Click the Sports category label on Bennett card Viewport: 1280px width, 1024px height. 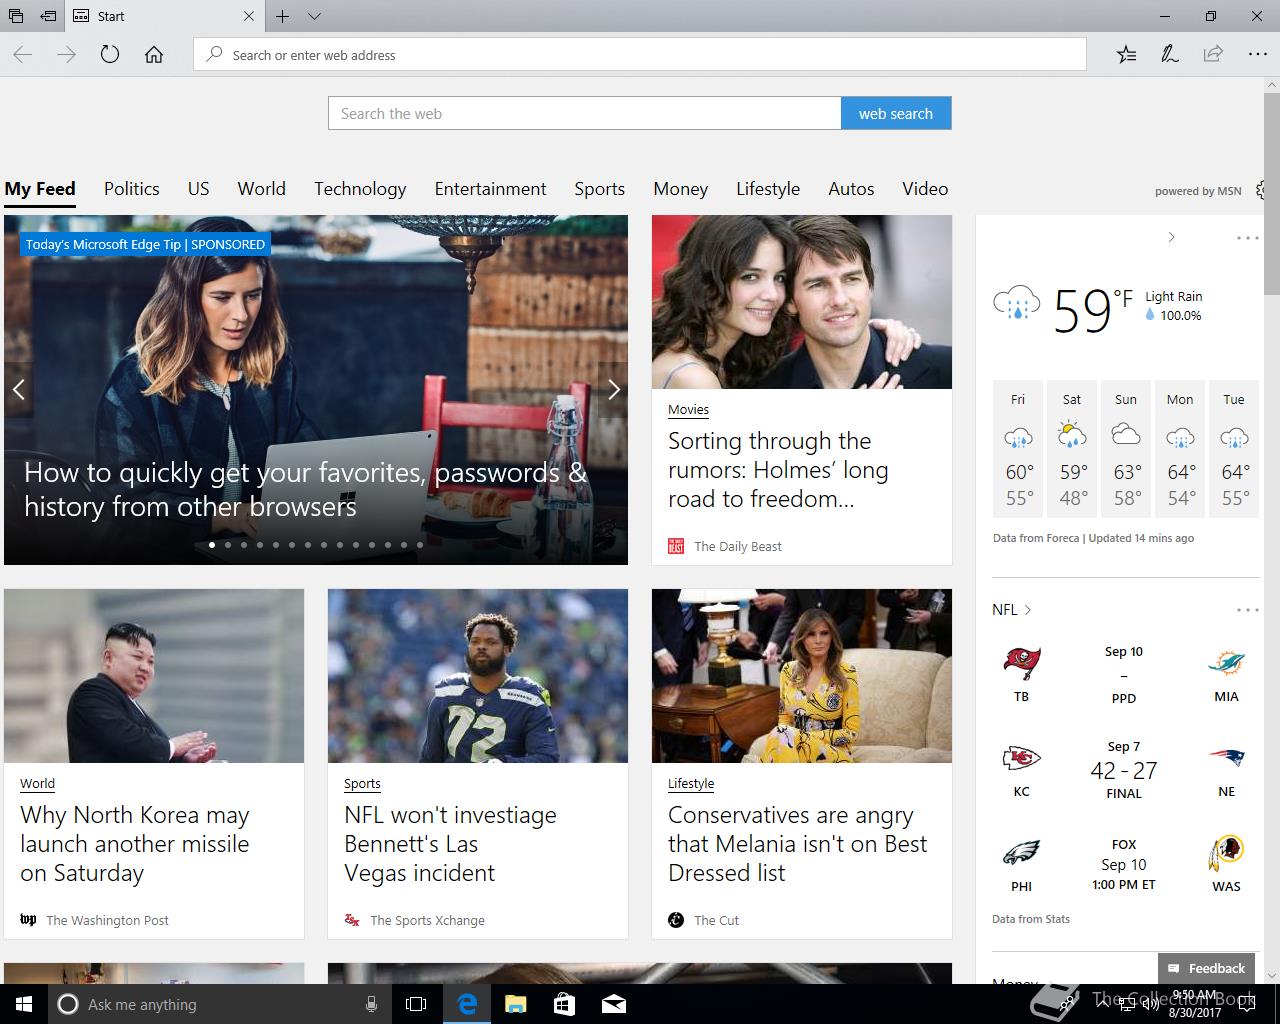coord(362,784)
